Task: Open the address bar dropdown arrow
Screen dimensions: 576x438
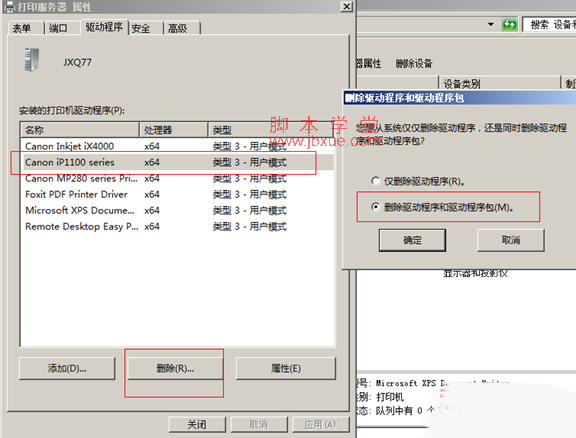Action: click(491, 25)
